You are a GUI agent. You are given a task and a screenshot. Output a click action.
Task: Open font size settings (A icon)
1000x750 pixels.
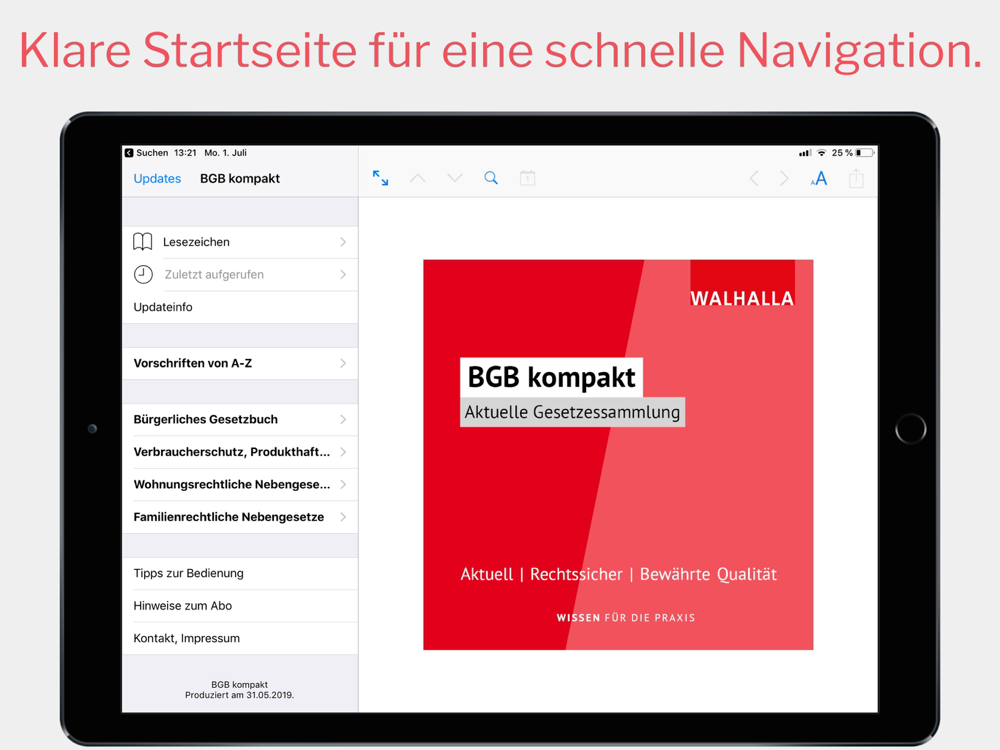[819, 179]
